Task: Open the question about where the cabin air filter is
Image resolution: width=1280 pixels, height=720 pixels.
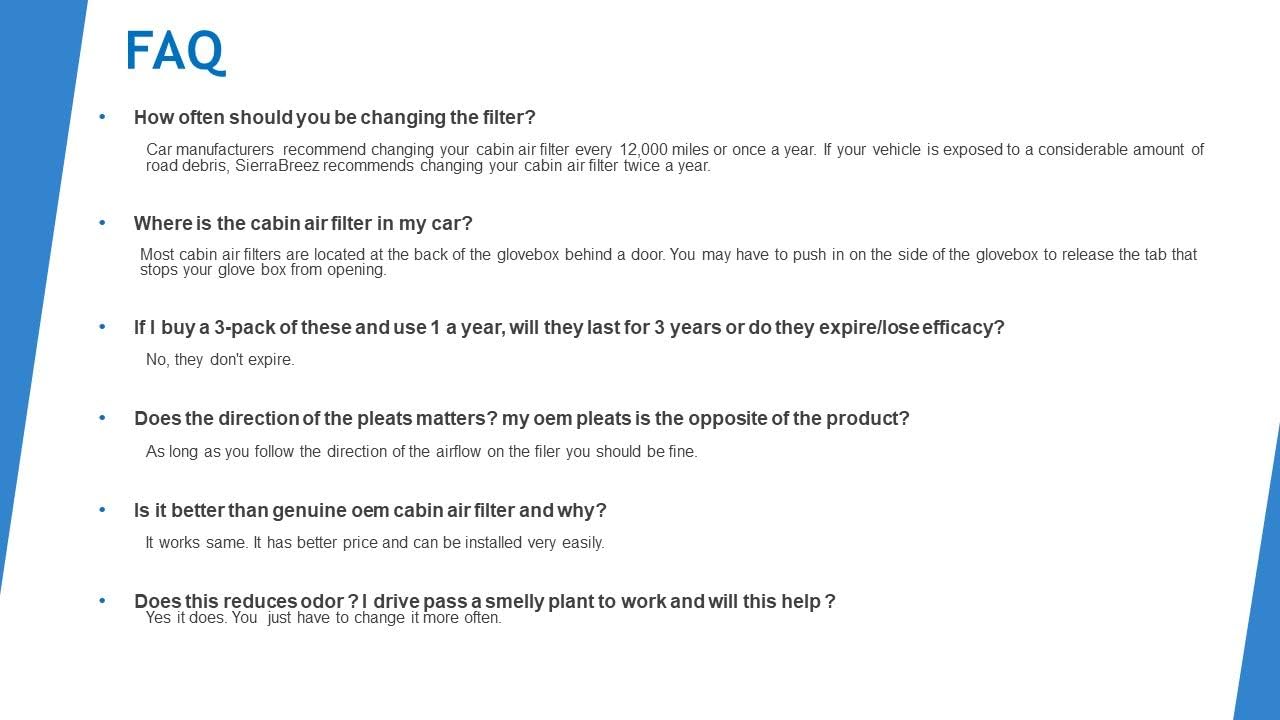Action: (303, 223)
